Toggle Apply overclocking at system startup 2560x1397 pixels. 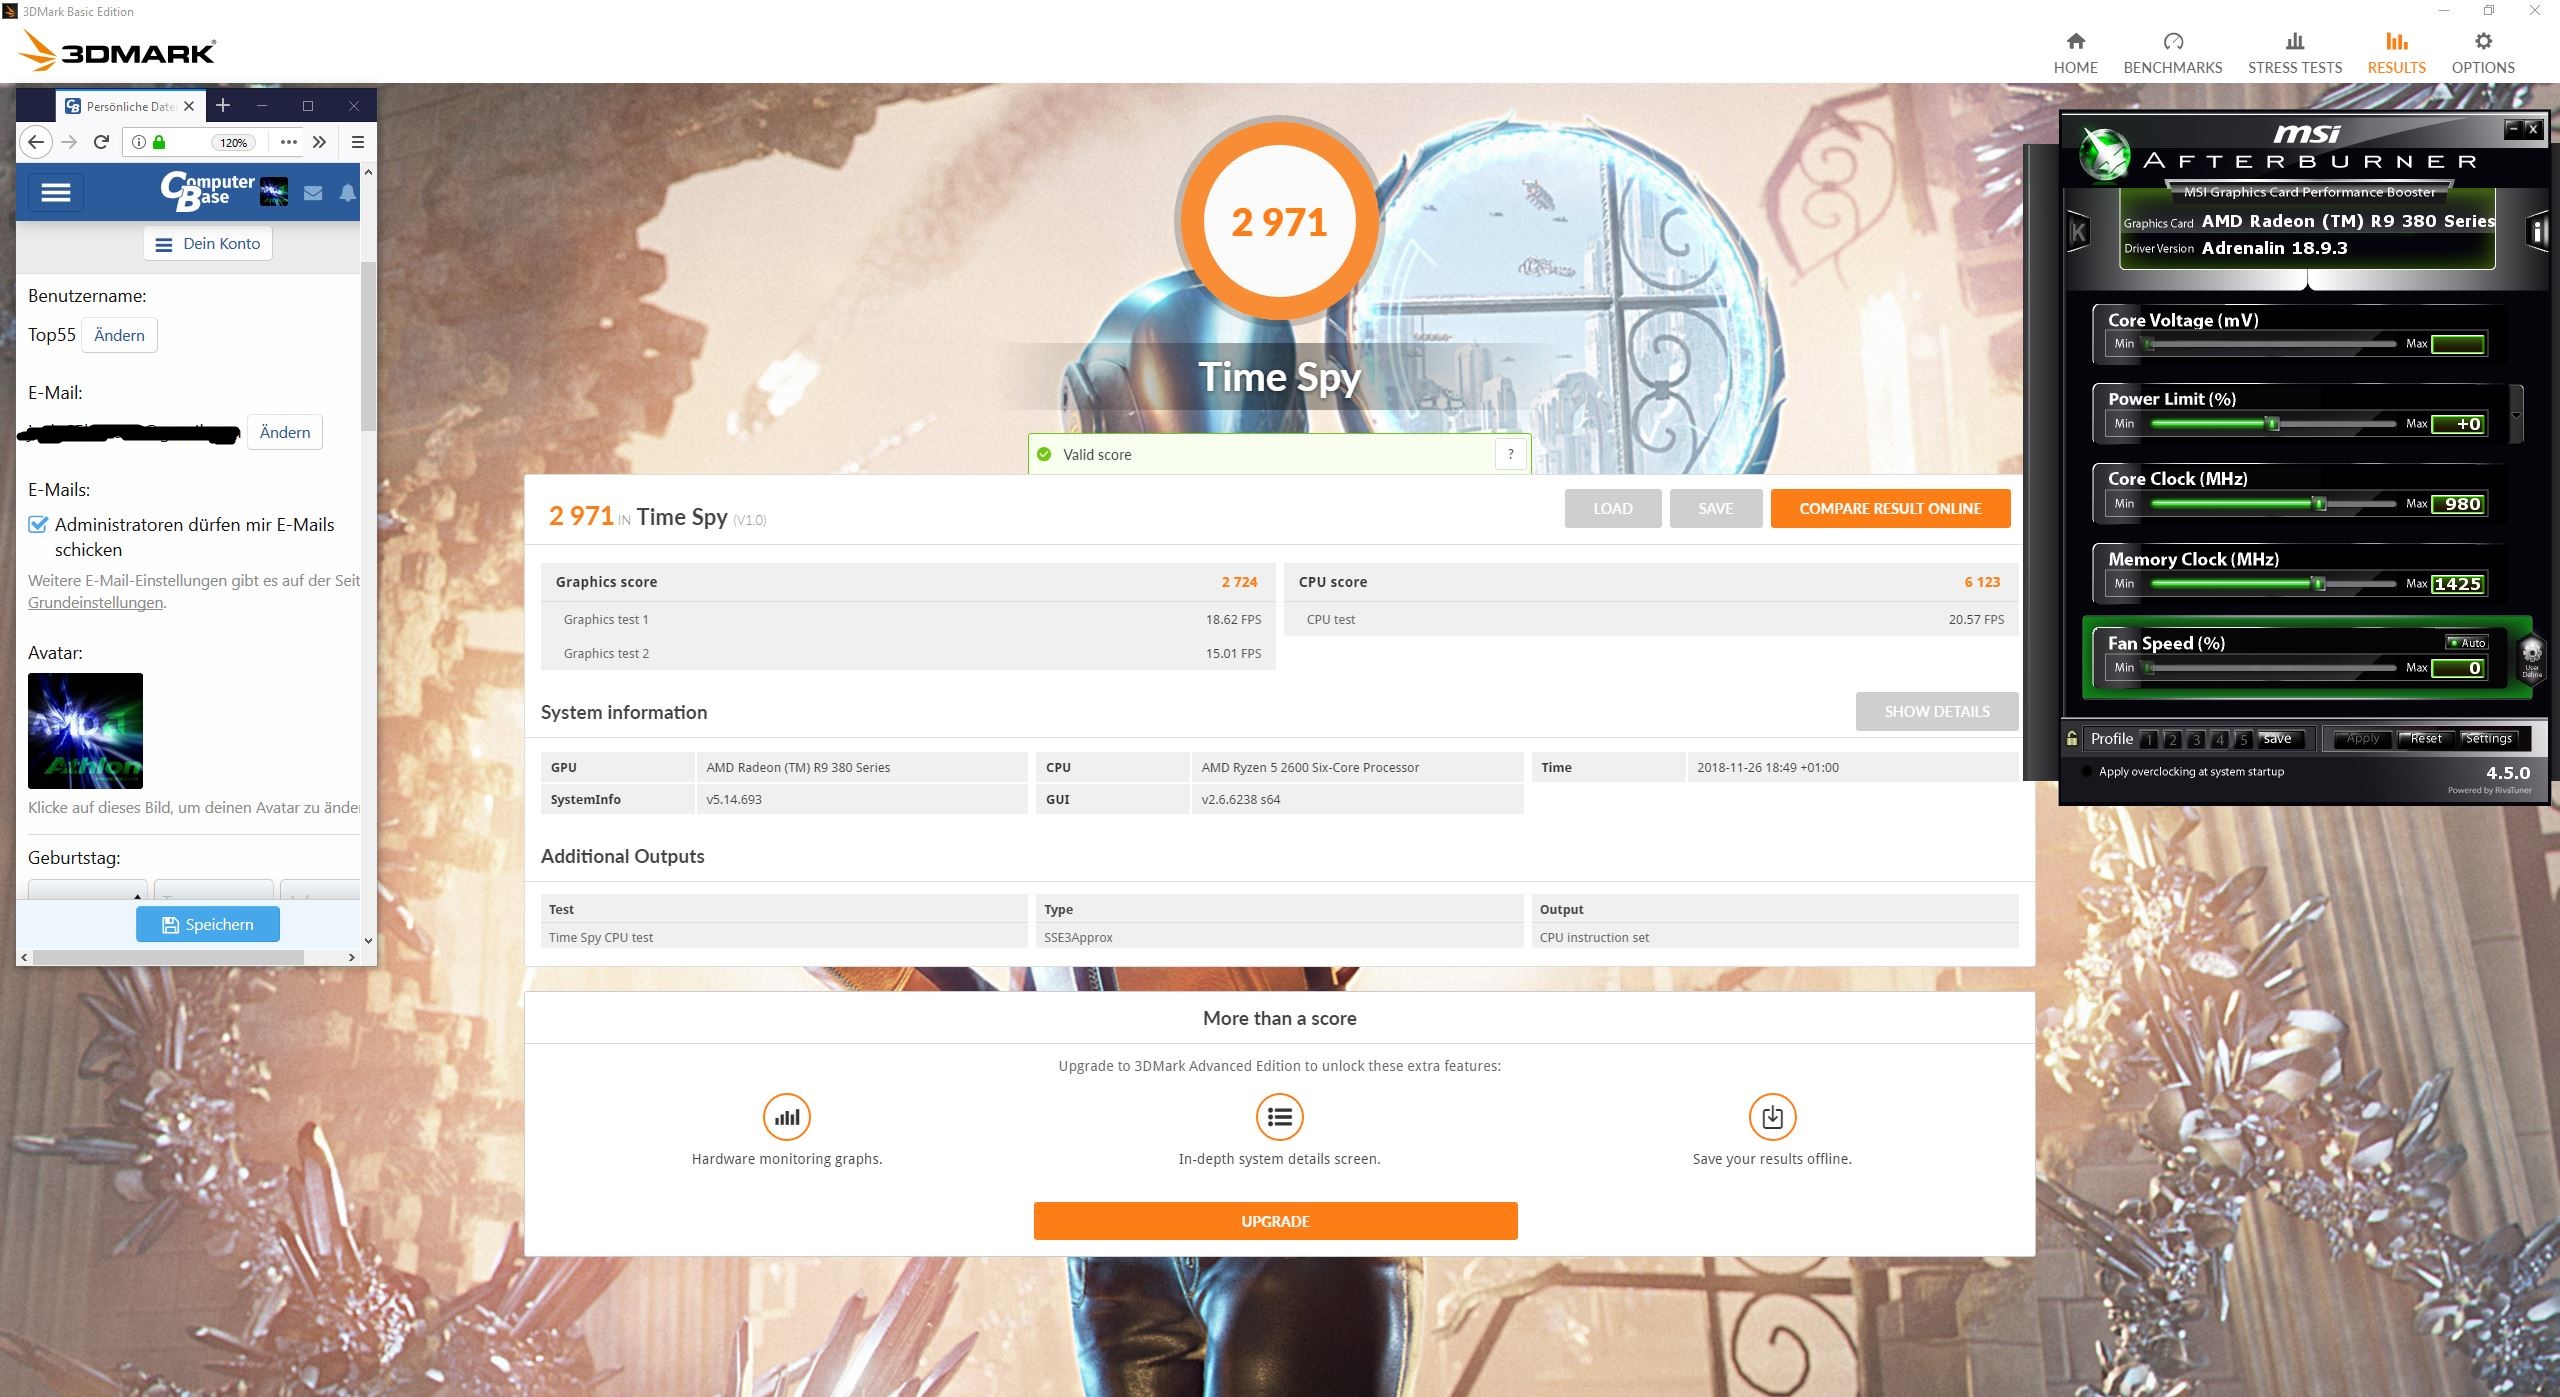[2087, 772]
